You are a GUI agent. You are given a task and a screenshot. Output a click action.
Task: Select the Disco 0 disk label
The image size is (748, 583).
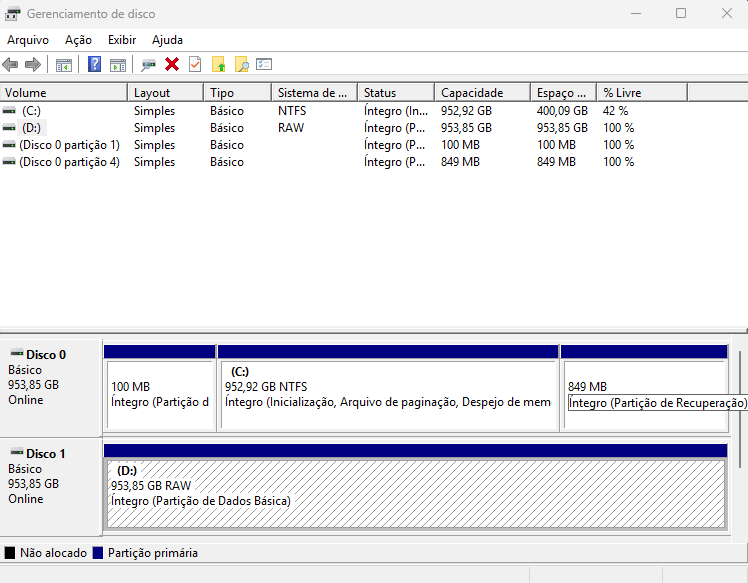pyautogui.click(x=46, y=354)
